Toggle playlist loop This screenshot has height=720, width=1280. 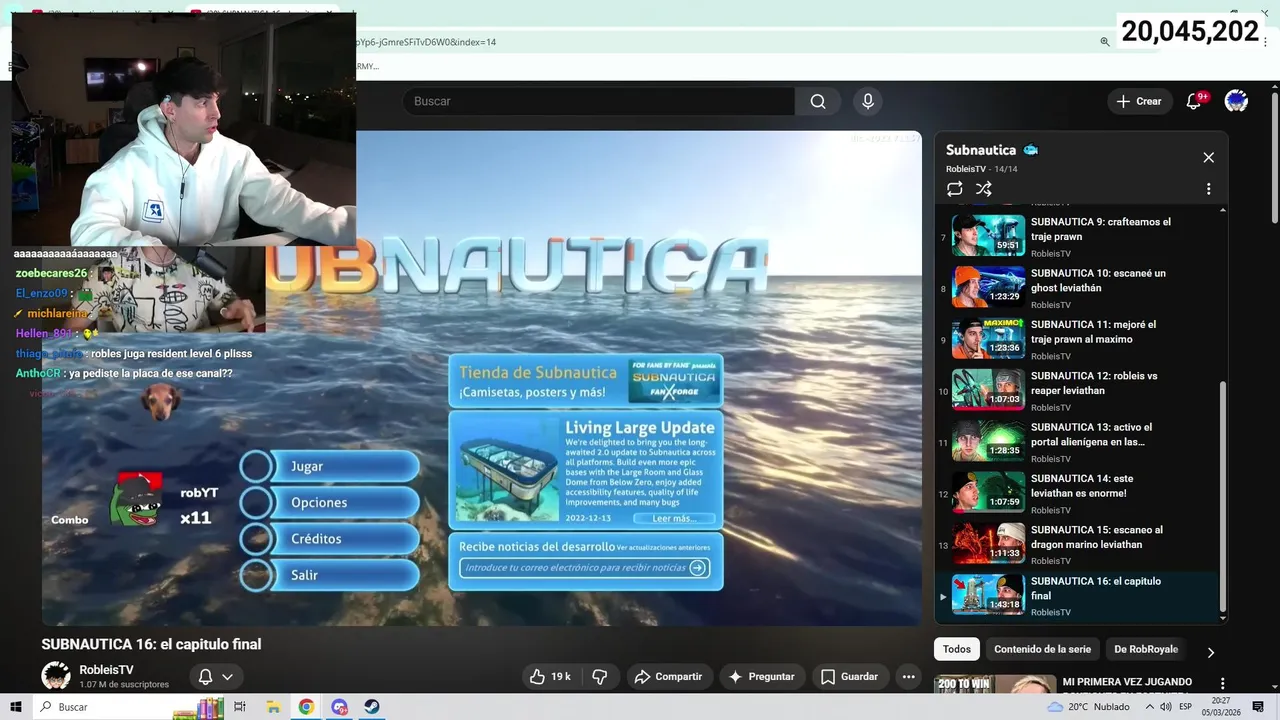pos(955,189)
